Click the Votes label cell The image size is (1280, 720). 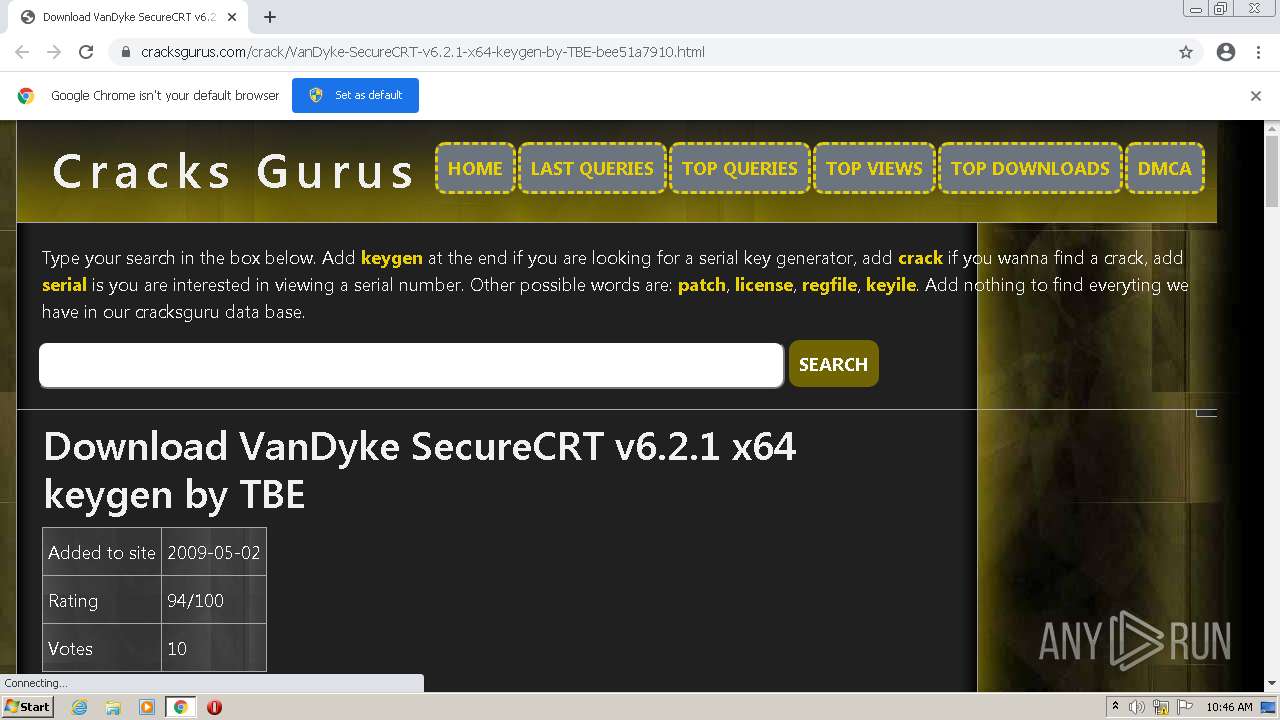tap(102, 648)
